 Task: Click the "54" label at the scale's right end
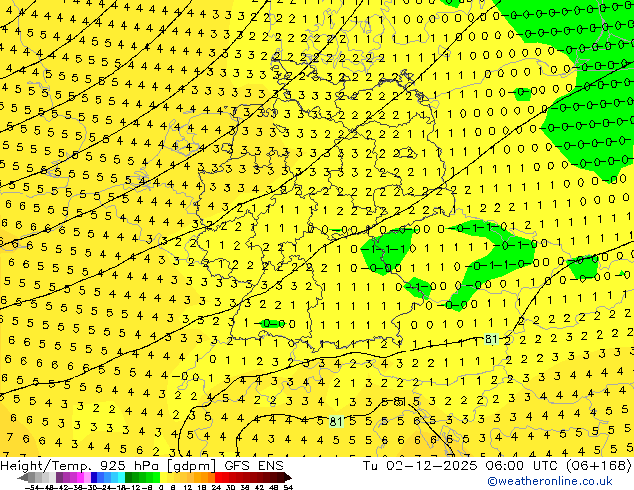point(288,488)
